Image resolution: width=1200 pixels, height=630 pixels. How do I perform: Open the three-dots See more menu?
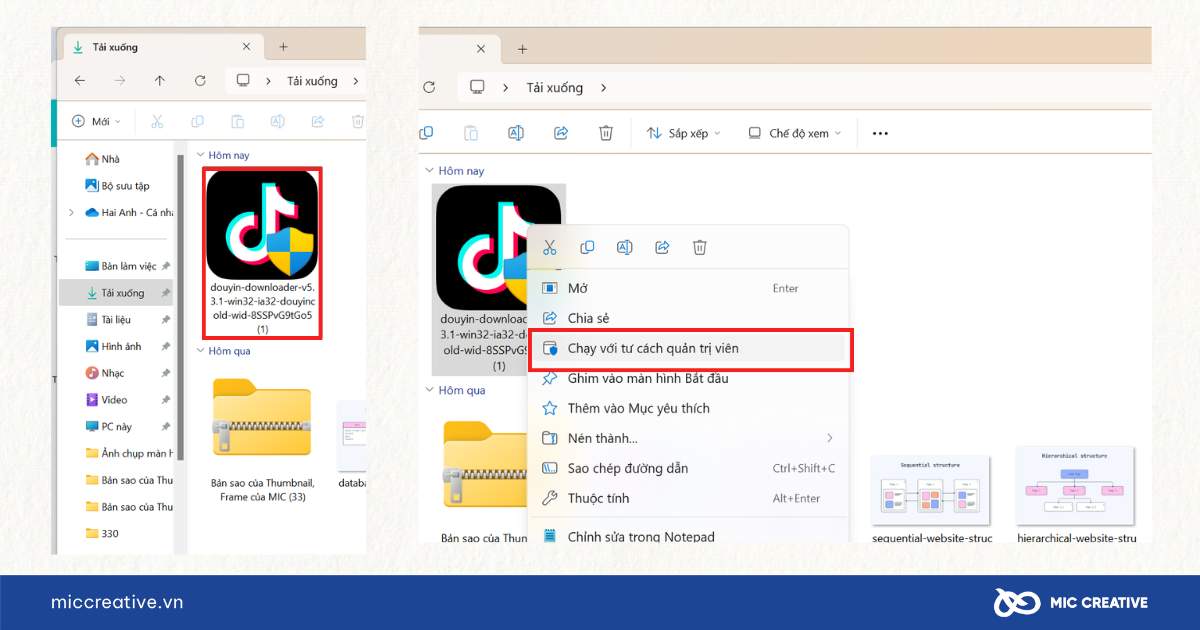pyautogui.click(x=880, y=133)
